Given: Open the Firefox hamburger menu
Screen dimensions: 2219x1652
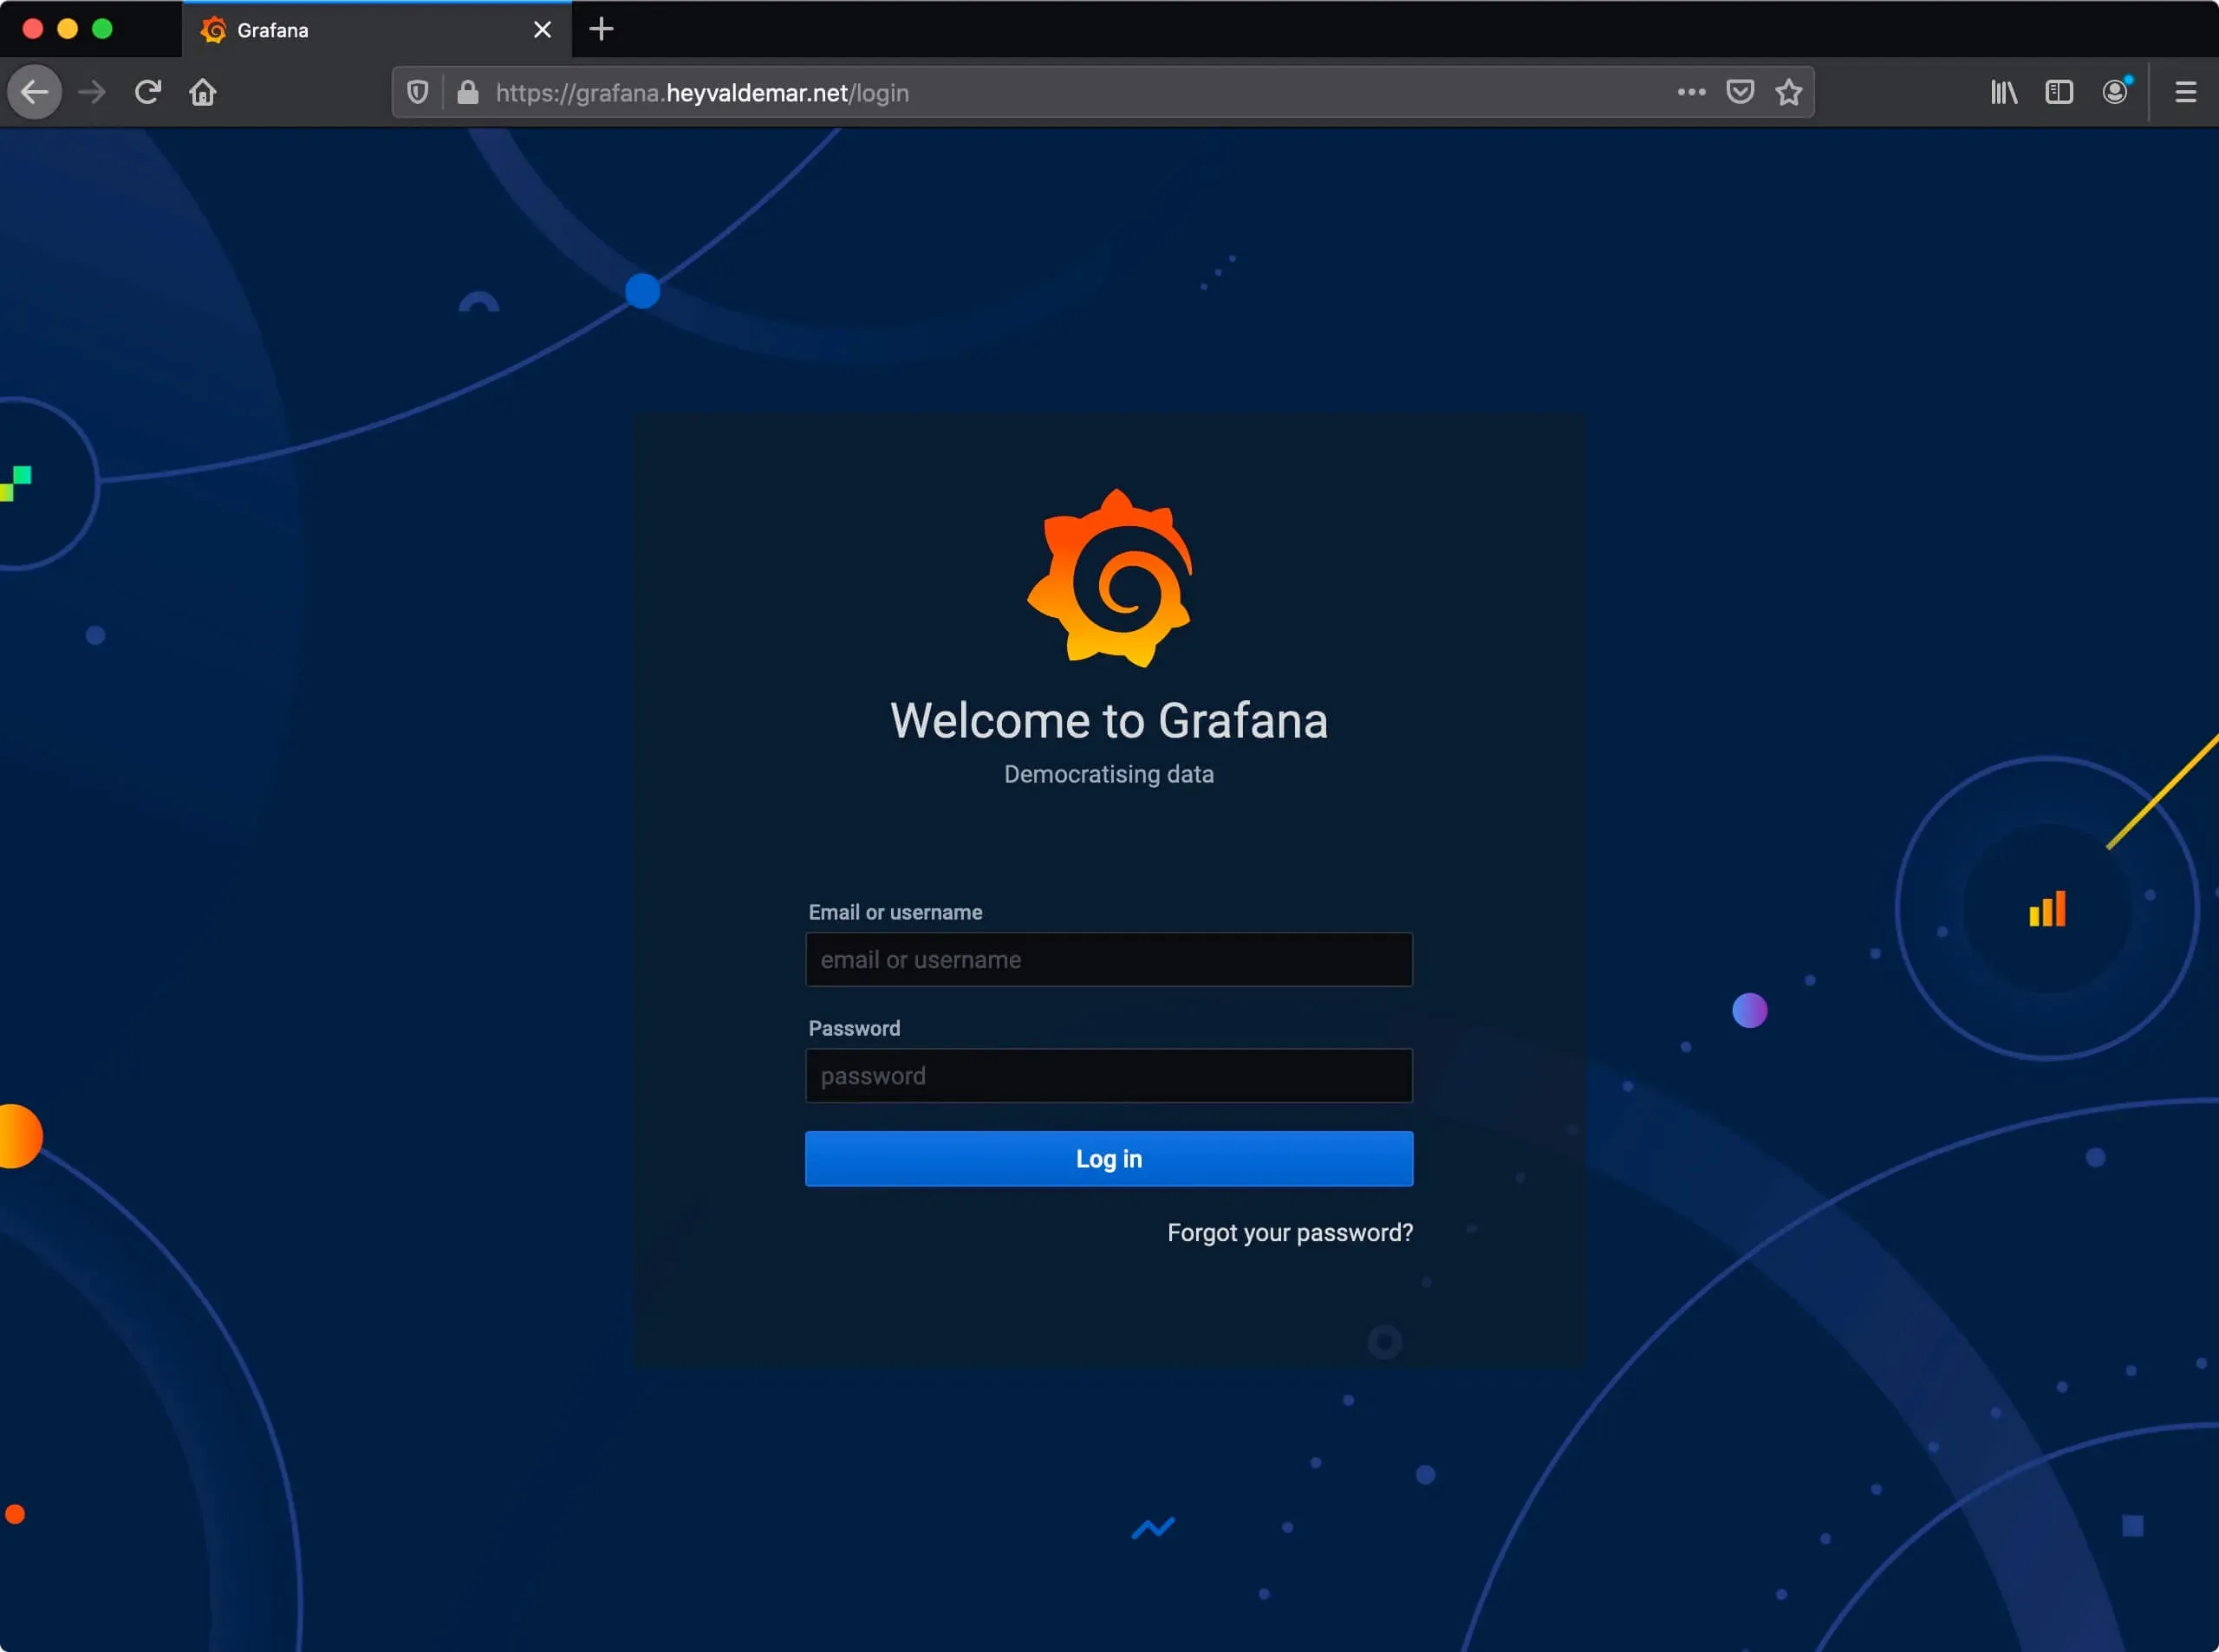Looking at the screenshot, I should (2185, 92).
